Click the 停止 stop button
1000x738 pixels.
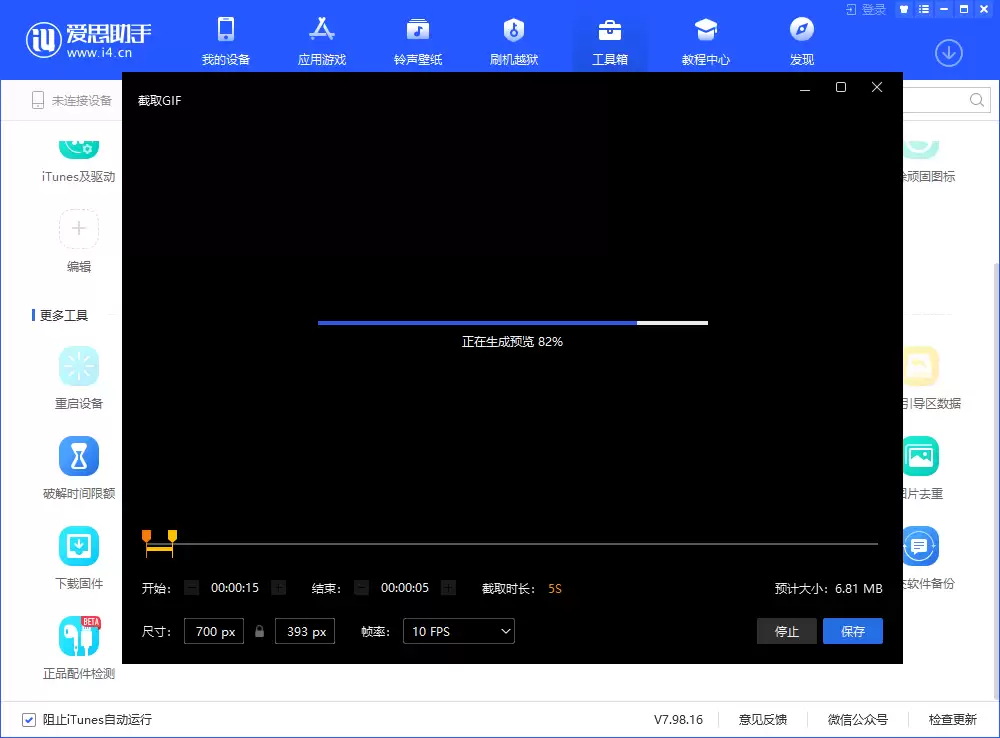click(786, 631)
